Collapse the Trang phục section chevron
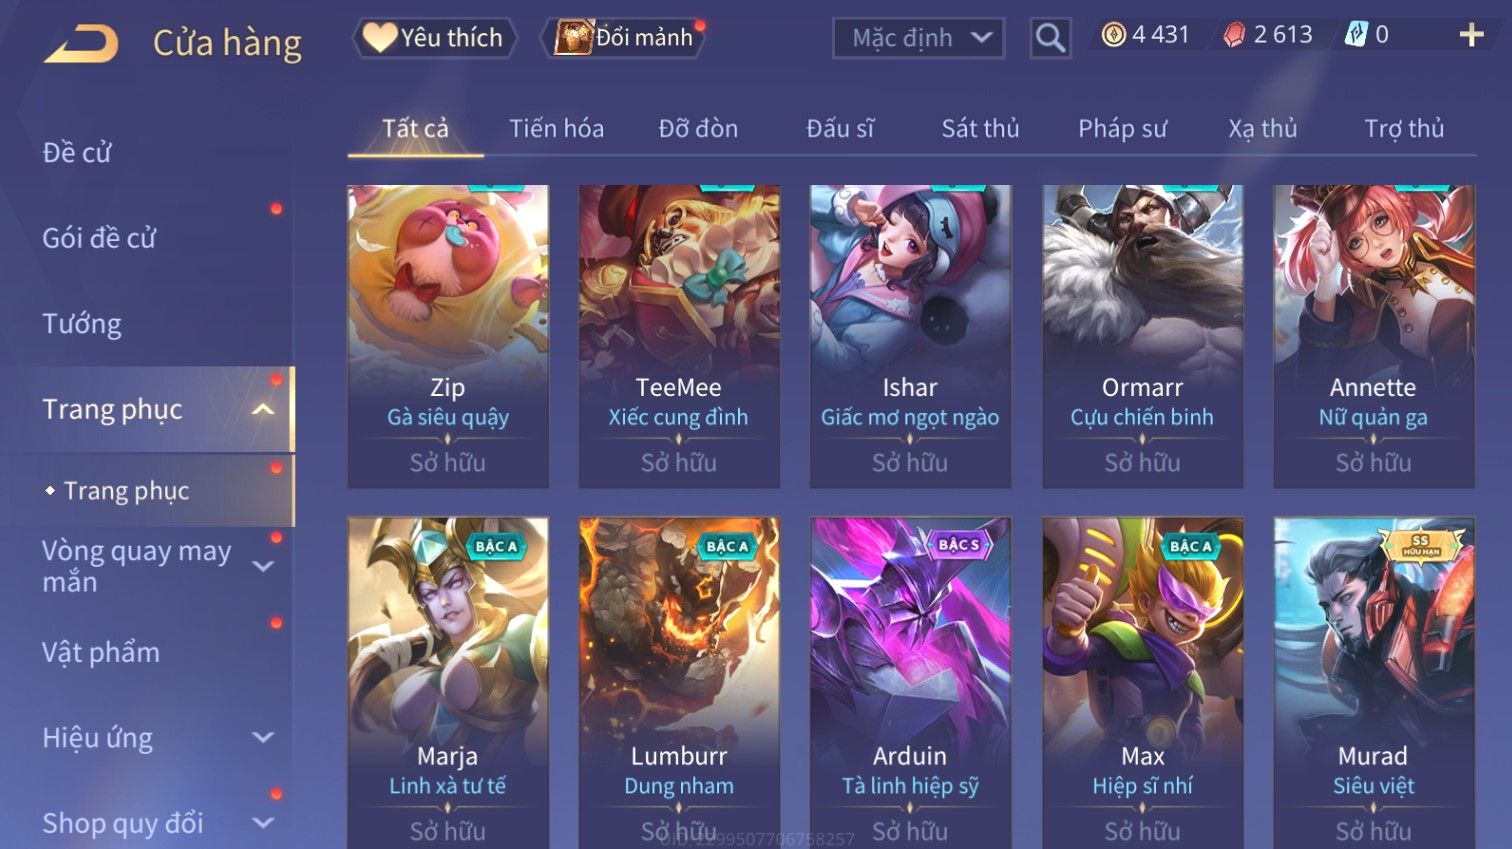1512x849 pixels. [263, 409]
